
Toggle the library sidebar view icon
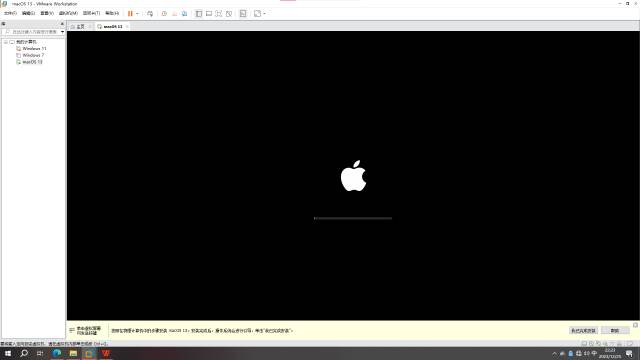[198, 13]
